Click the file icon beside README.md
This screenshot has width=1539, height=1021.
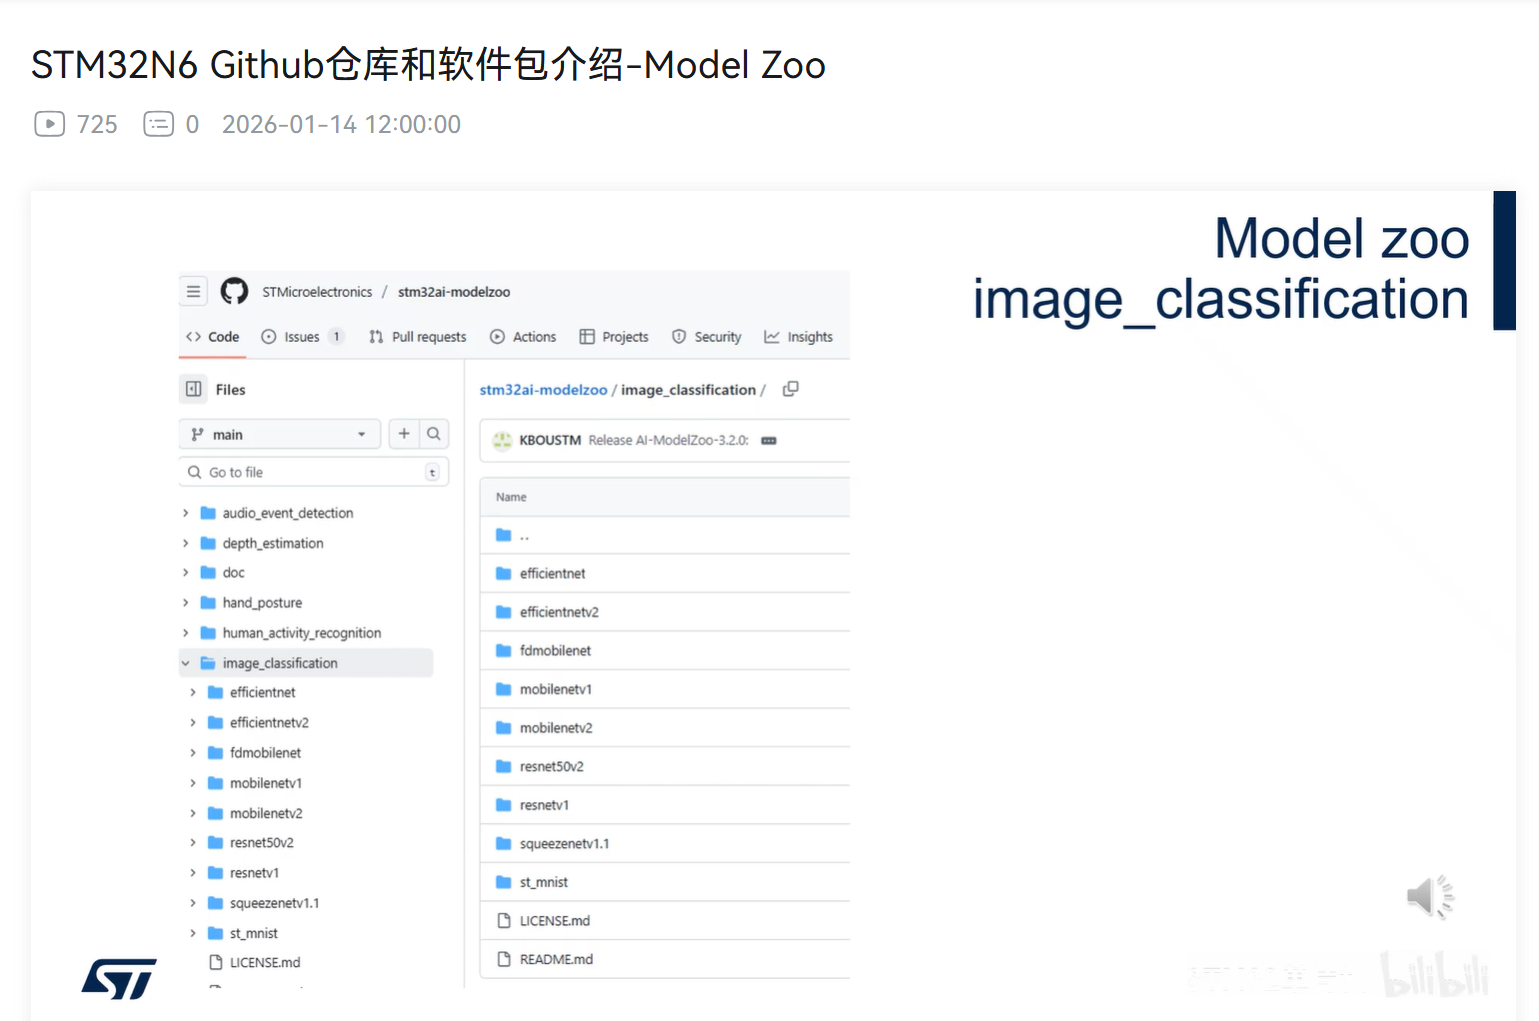tap(504, 959)
